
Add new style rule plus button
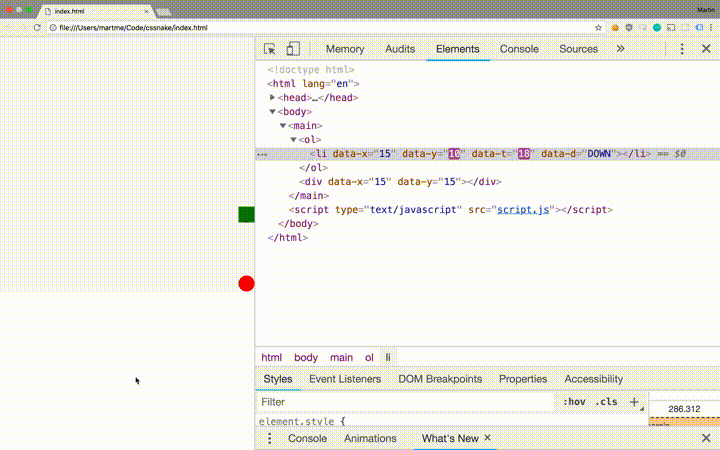tap(633, 402)
